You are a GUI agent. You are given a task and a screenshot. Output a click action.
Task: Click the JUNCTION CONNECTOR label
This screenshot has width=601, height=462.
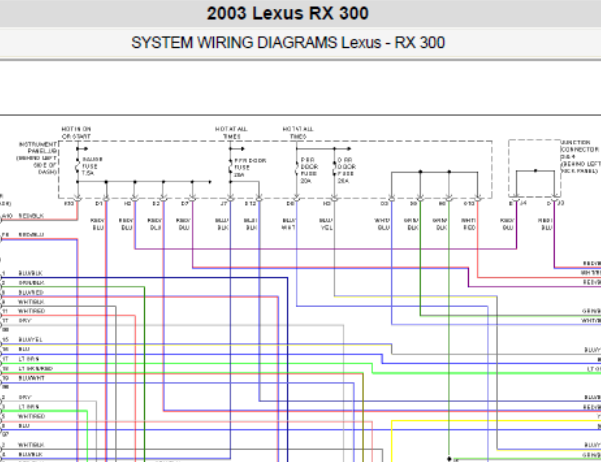click(x=581, y=156)
